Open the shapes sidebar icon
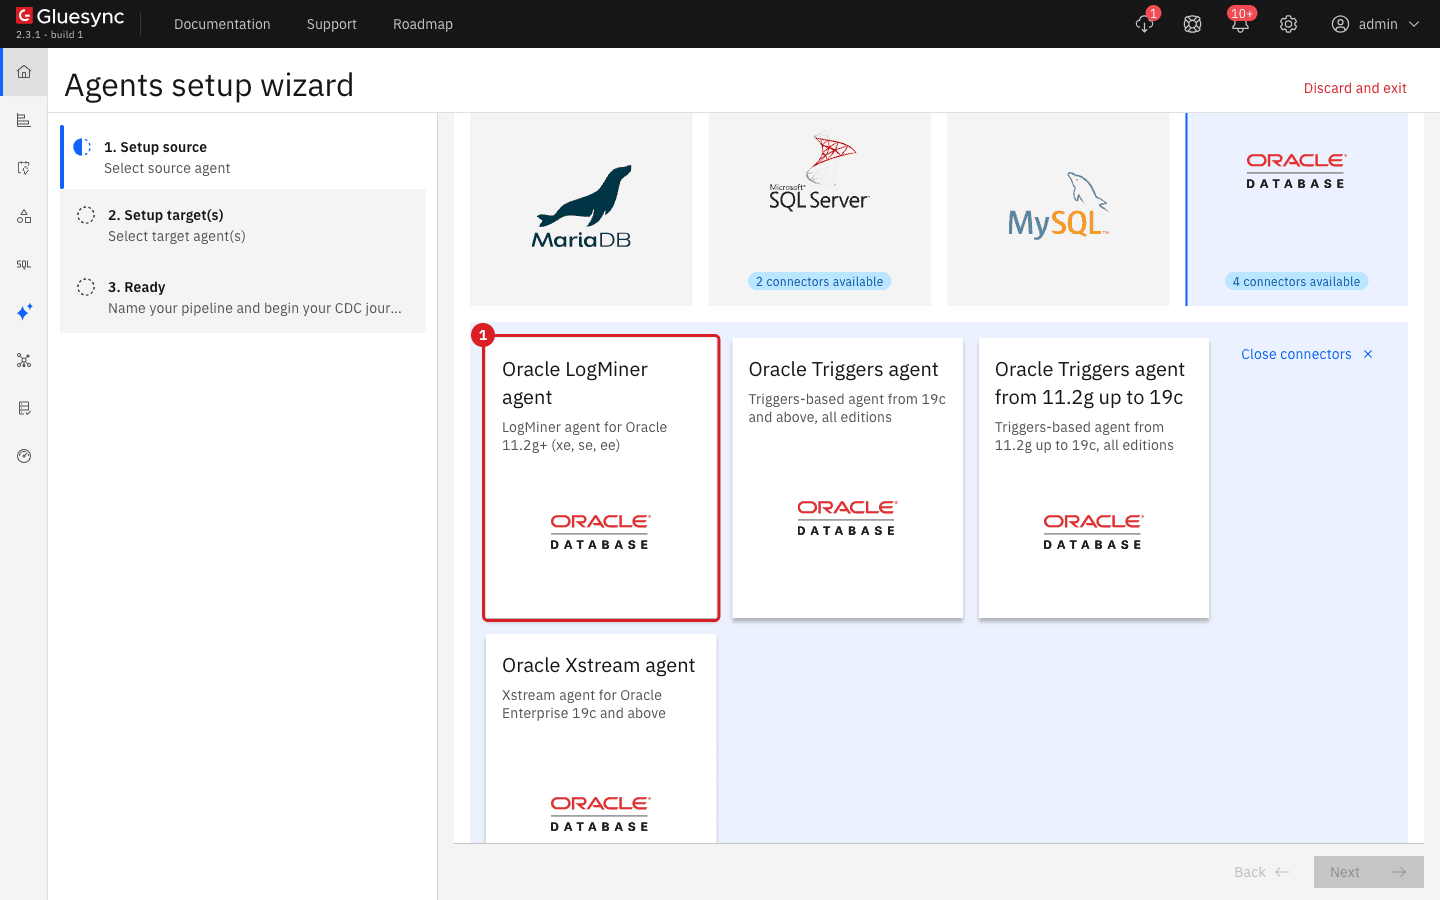 (24, 216)
